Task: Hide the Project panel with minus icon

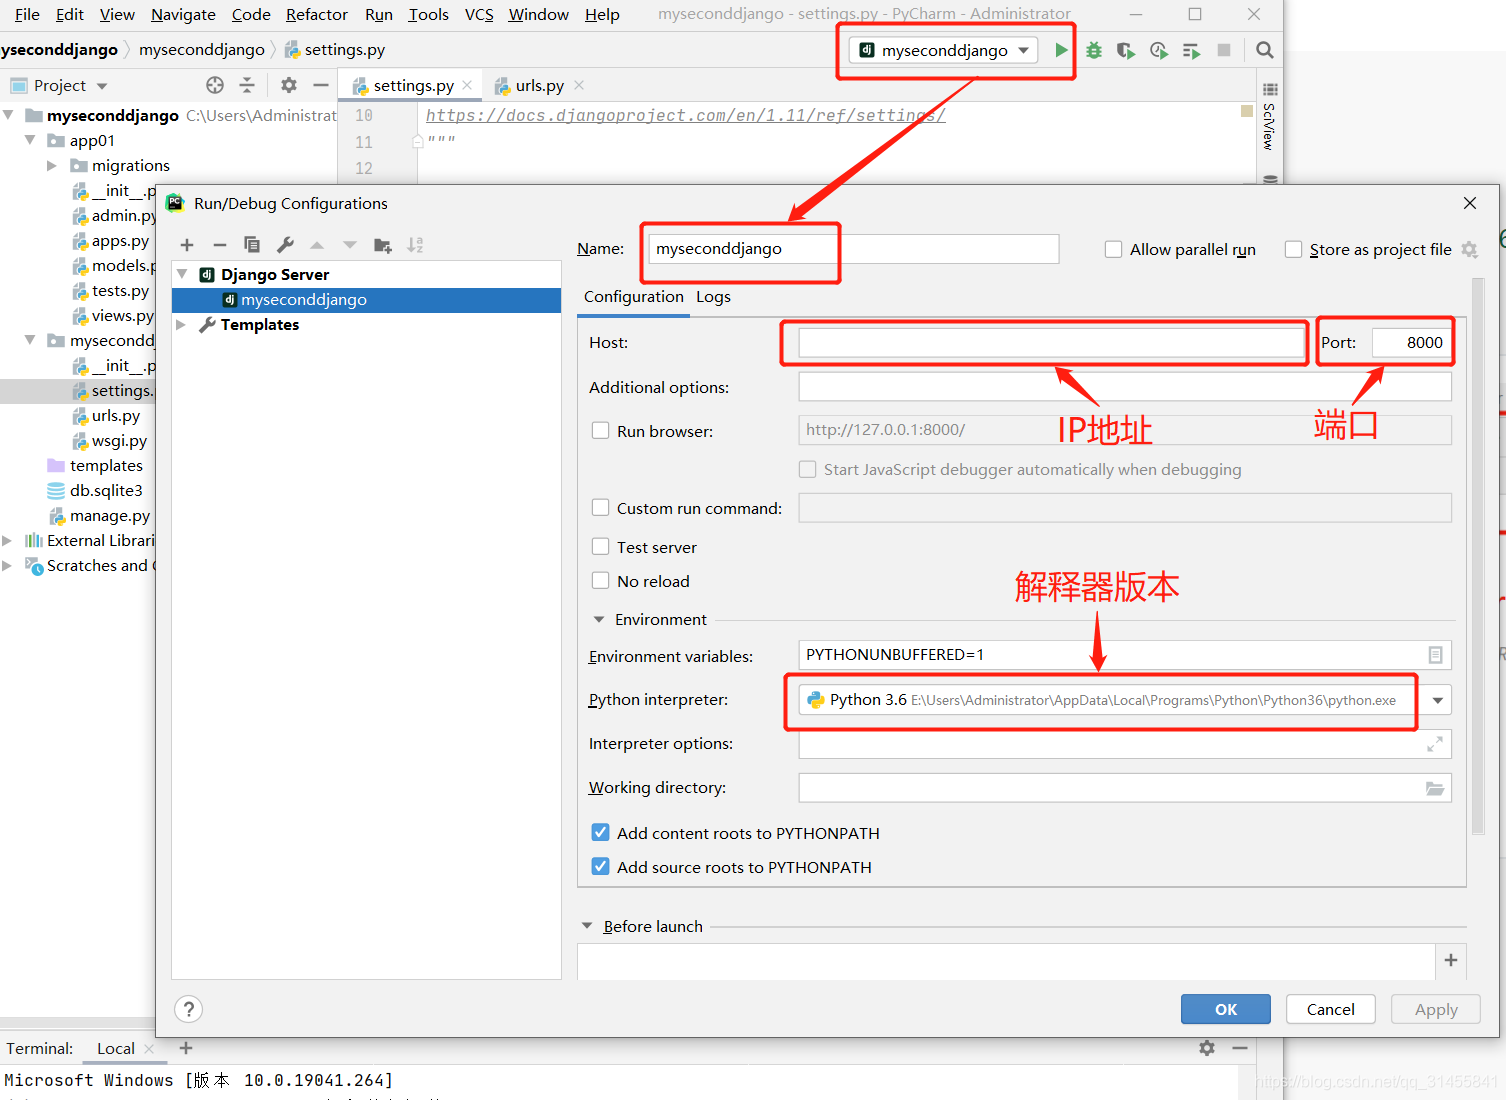Action: coord(321,85)
